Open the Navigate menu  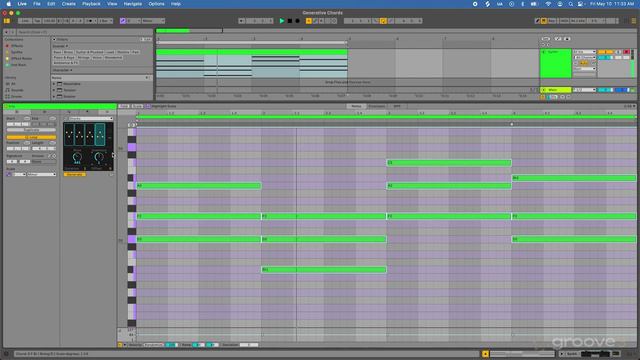(133, 4)
